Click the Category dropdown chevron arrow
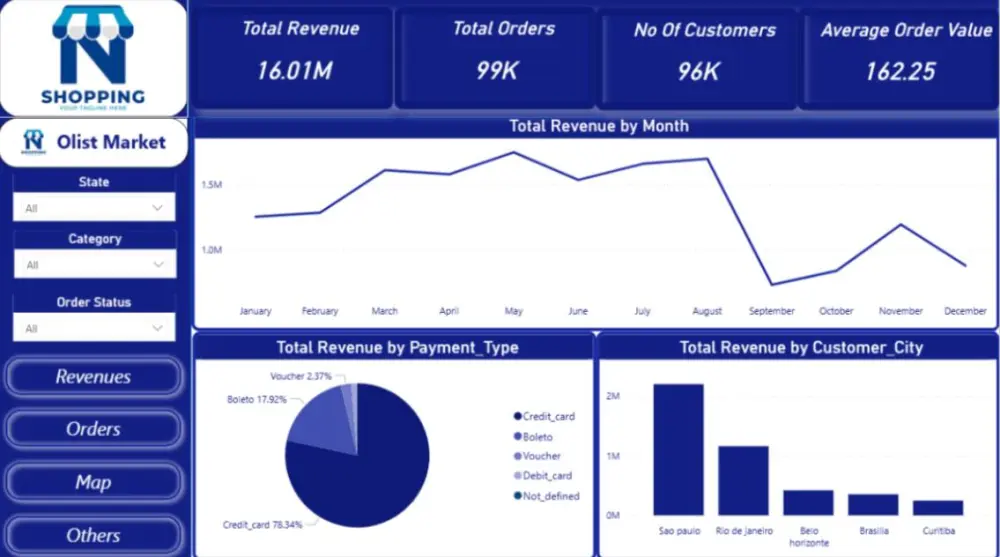 pyautogui.click(x=158, y=264)
